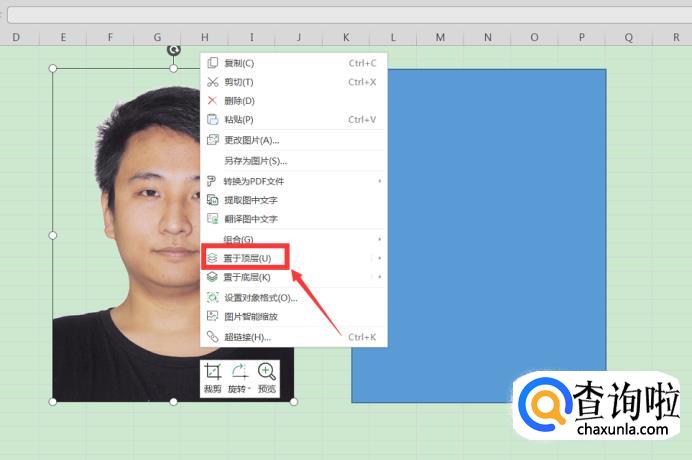This screenshot has width=692, height=460.
Task: Click the clipboard icon beside 粘贴(P)
Action: point(213,120)
